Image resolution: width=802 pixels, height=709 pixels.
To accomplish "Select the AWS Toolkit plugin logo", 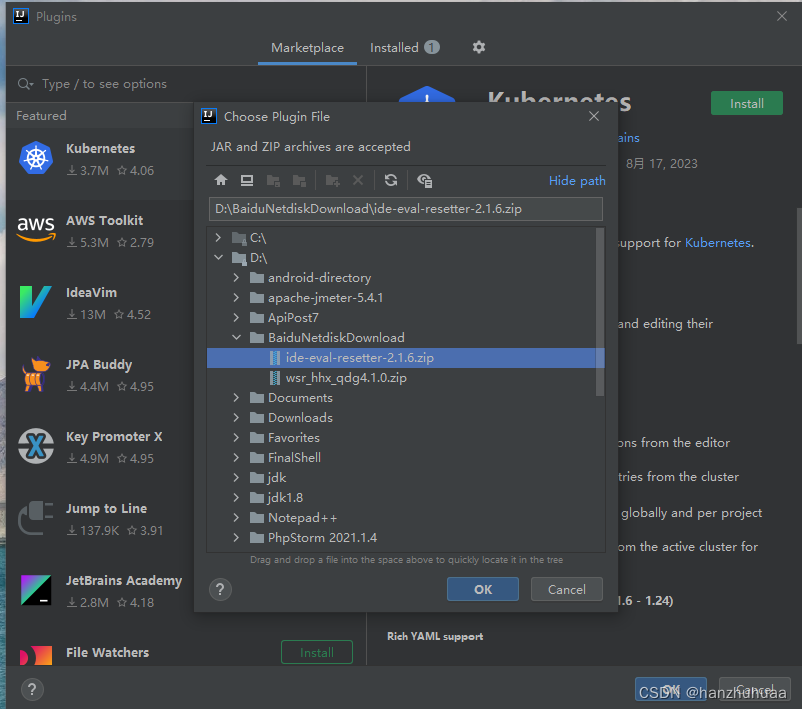I will click(36, 229).
